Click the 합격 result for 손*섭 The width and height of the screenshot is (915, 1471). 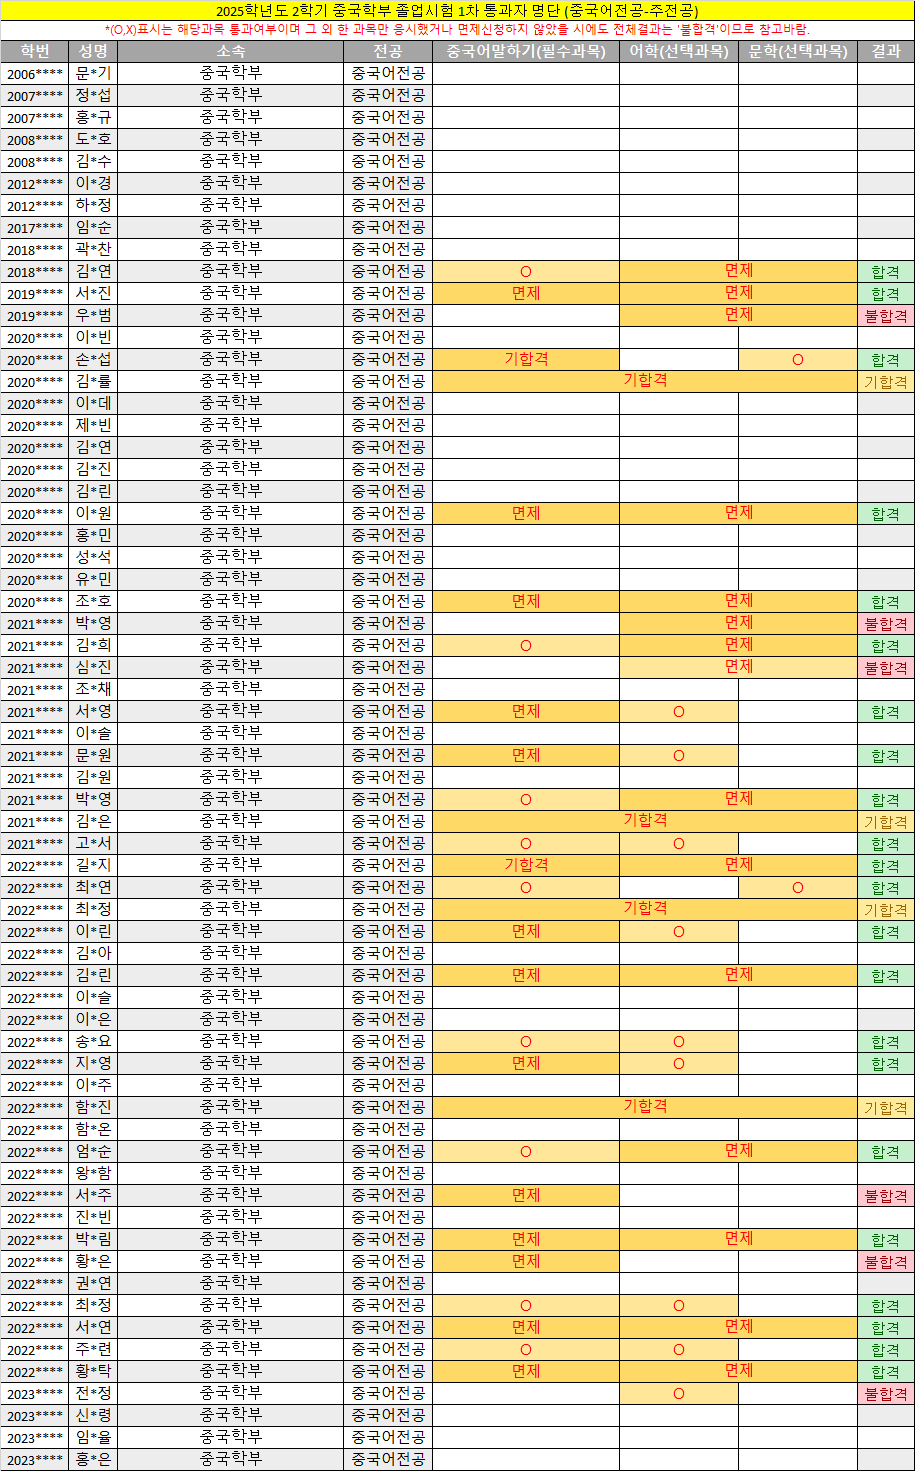tap(885, 359)
